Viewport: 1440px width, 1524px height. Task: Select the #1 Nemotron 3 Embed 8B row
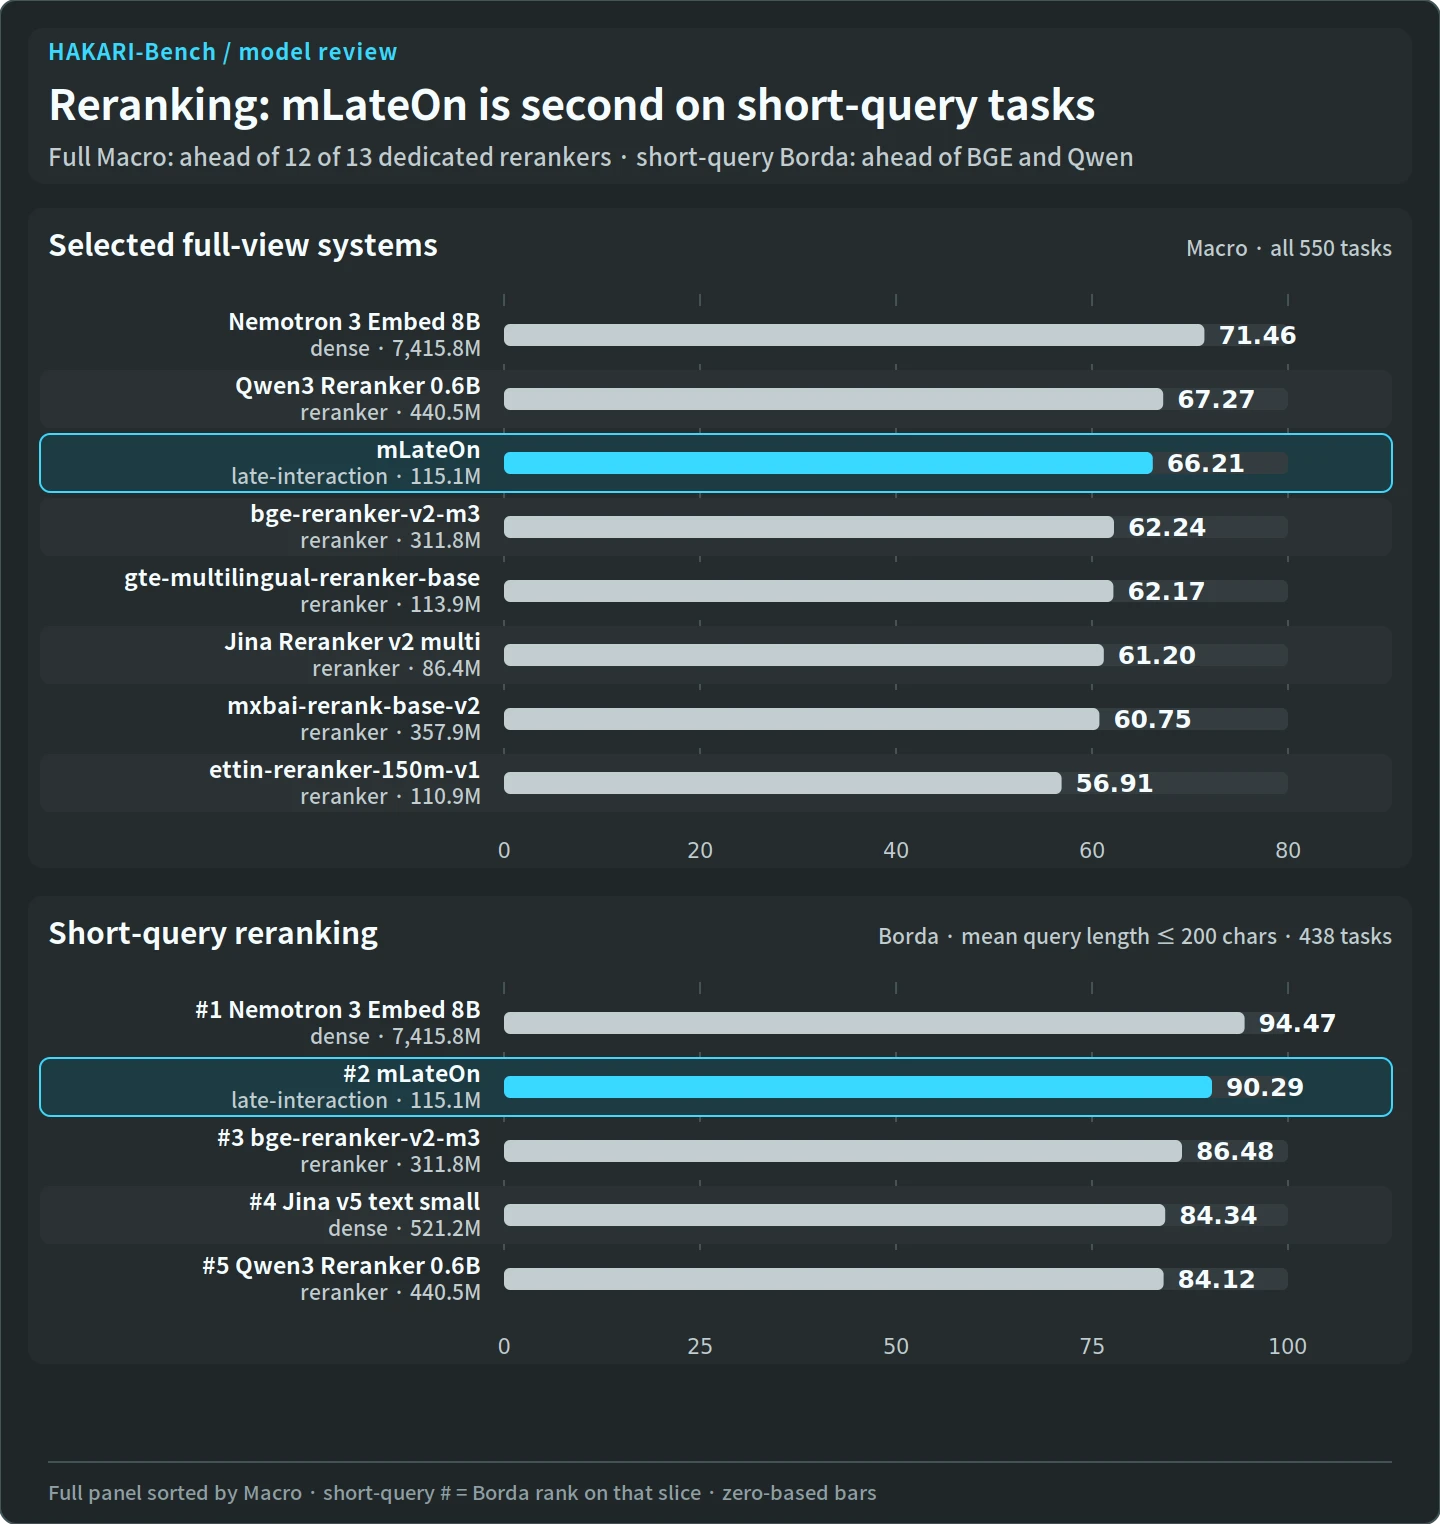point(716,1023)
